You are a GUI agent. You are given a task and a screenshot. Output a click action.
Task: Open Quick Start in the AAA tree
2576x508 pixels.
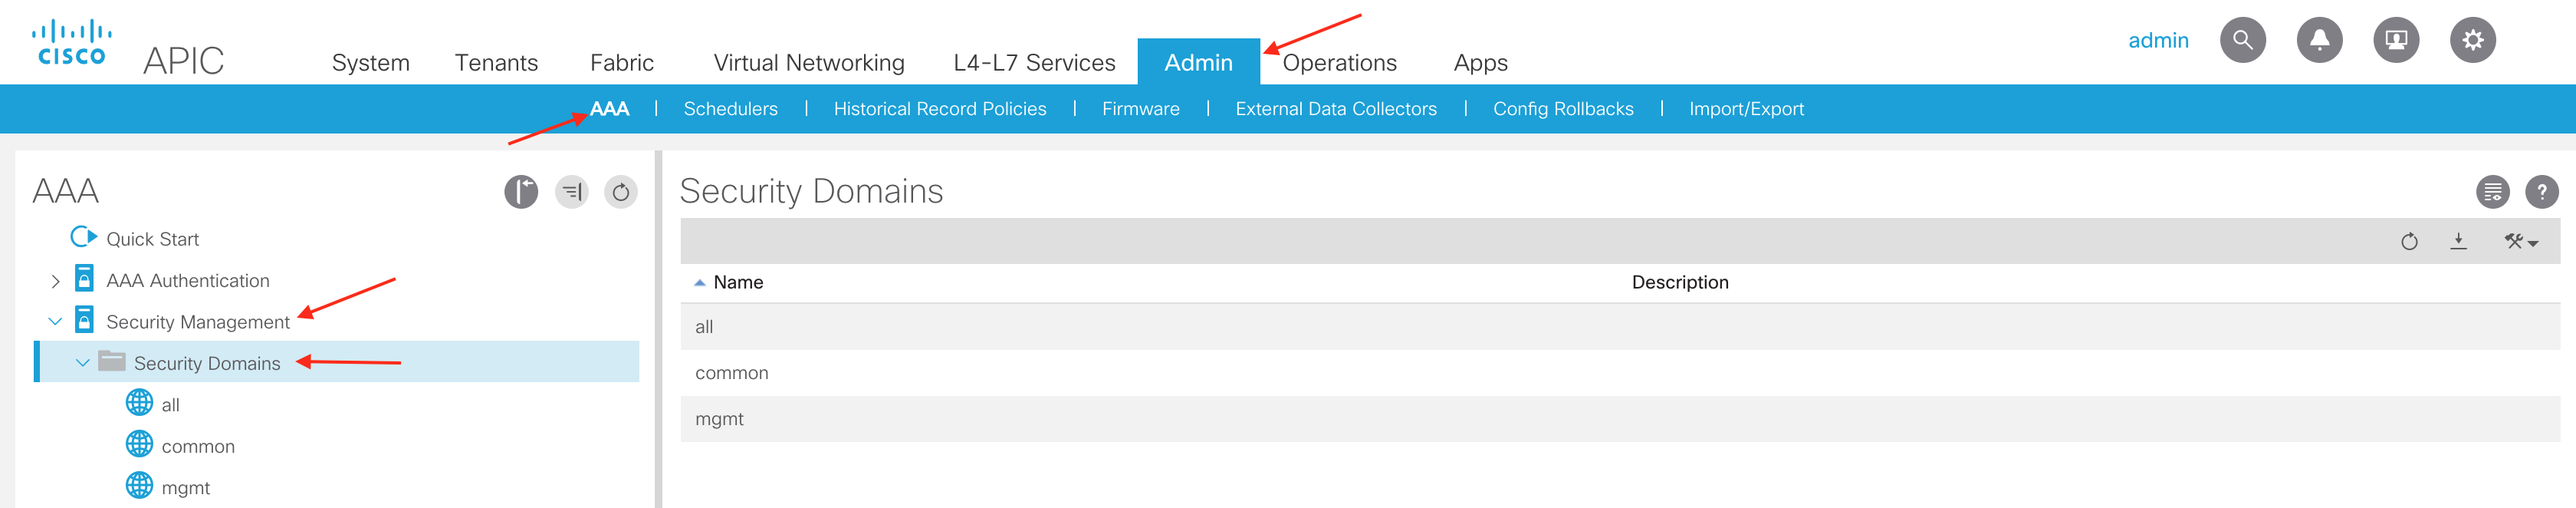(x=152, y=239)
